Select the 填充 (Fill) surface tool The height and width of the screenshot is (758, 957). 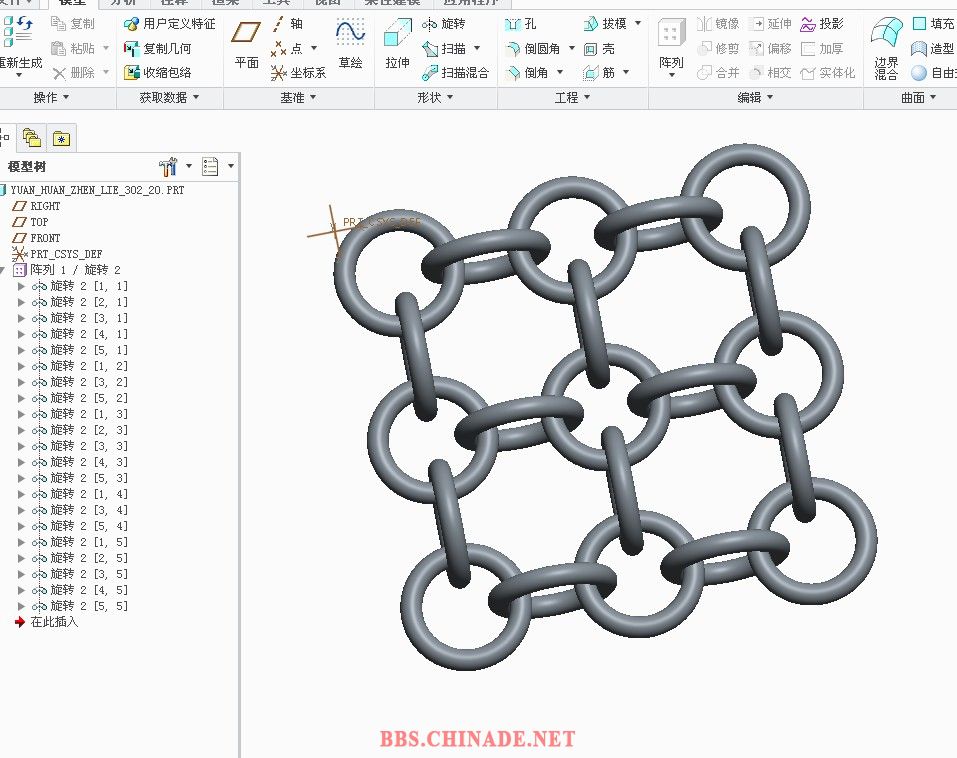tap(933, 24)
